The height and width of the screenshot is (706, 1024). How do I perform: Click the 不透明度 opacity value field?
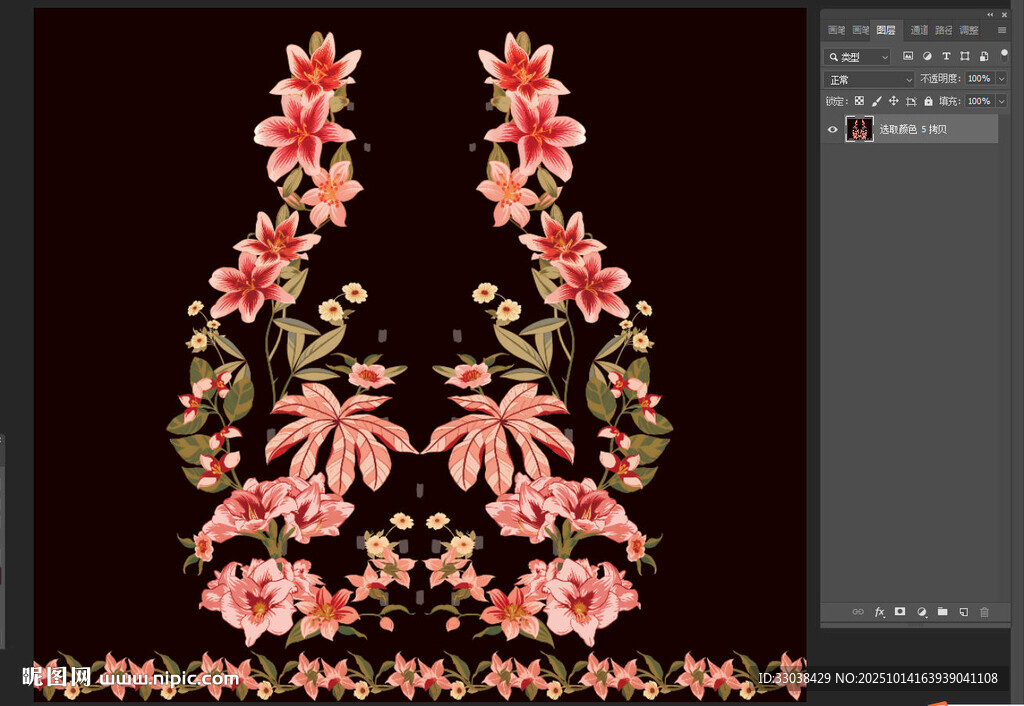click(980, 78)
